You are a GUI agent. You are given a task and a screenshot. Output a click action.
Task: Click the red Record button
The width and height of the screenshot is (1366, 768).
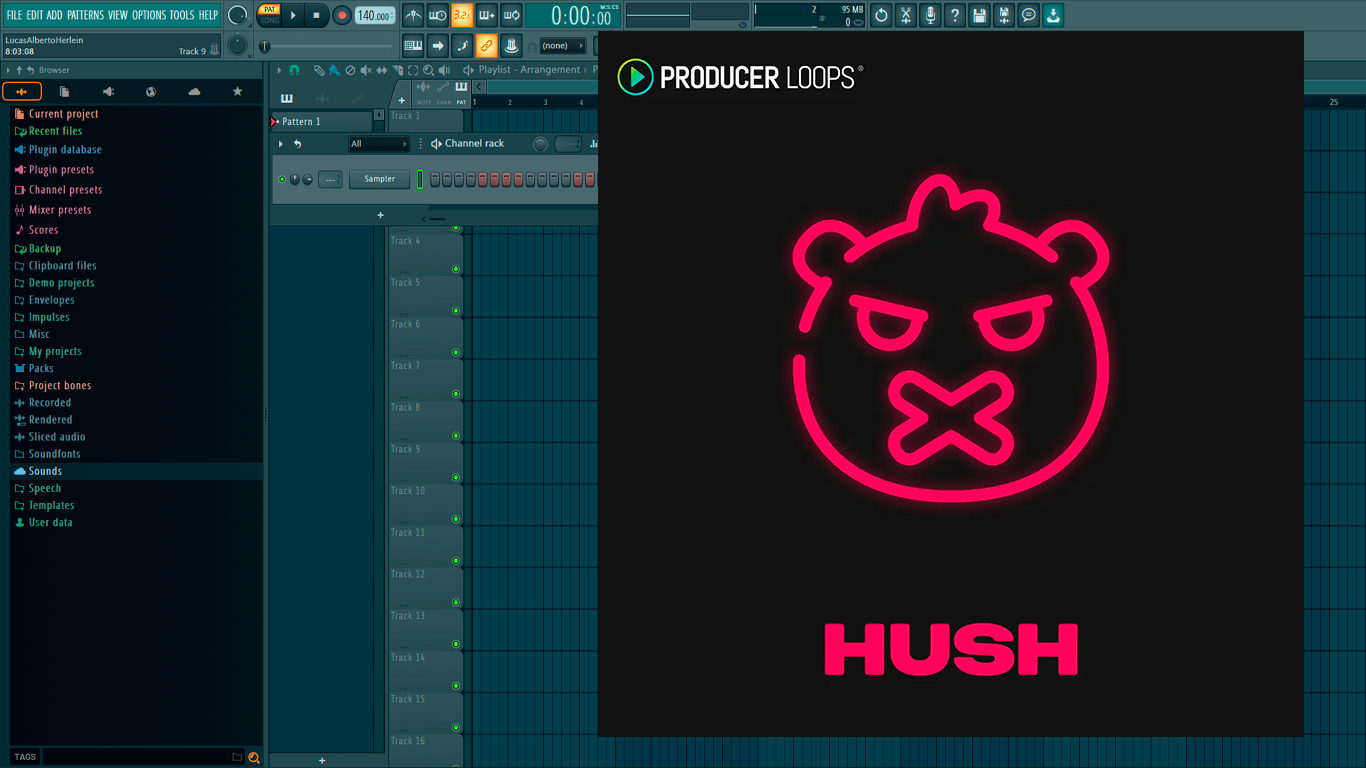341,15
